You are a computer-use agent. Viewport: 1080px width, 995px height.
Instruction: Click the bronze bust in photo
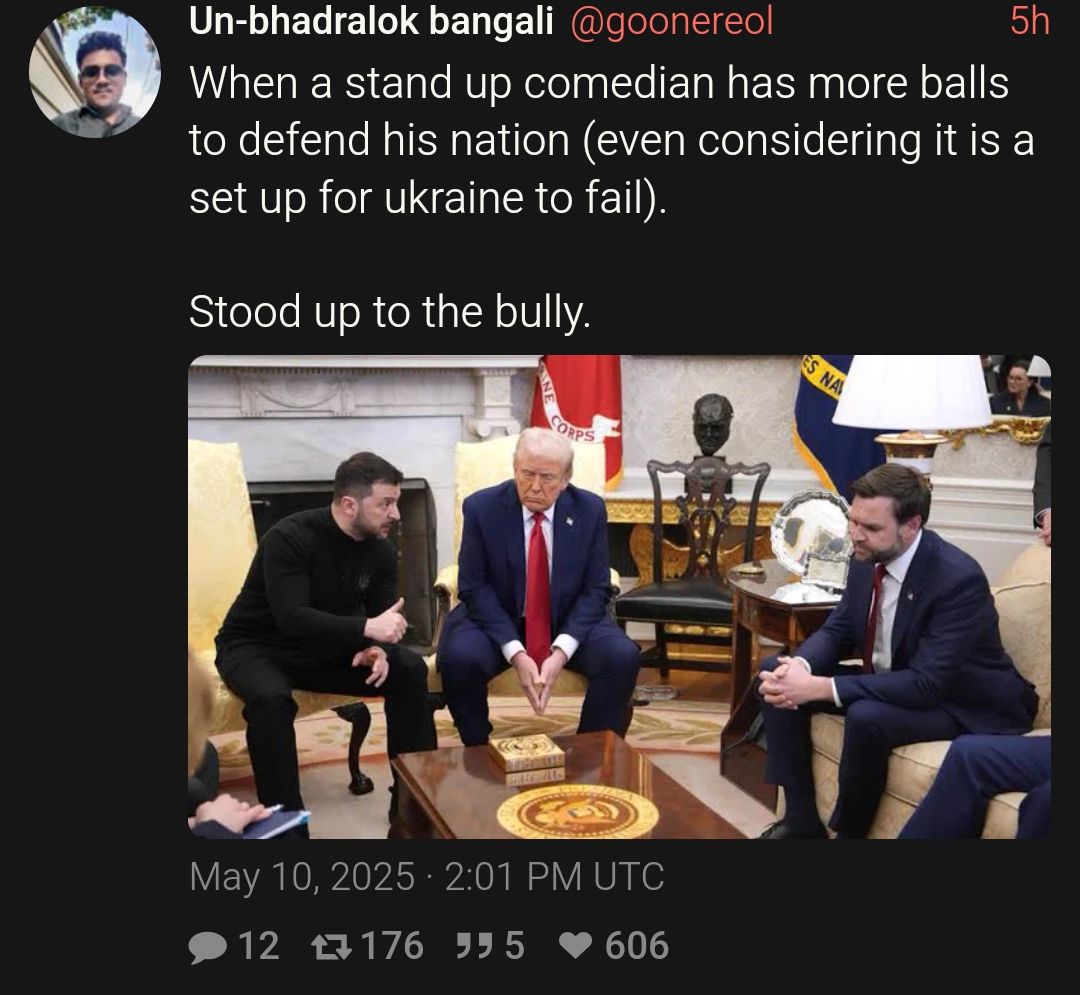(712, 424)
